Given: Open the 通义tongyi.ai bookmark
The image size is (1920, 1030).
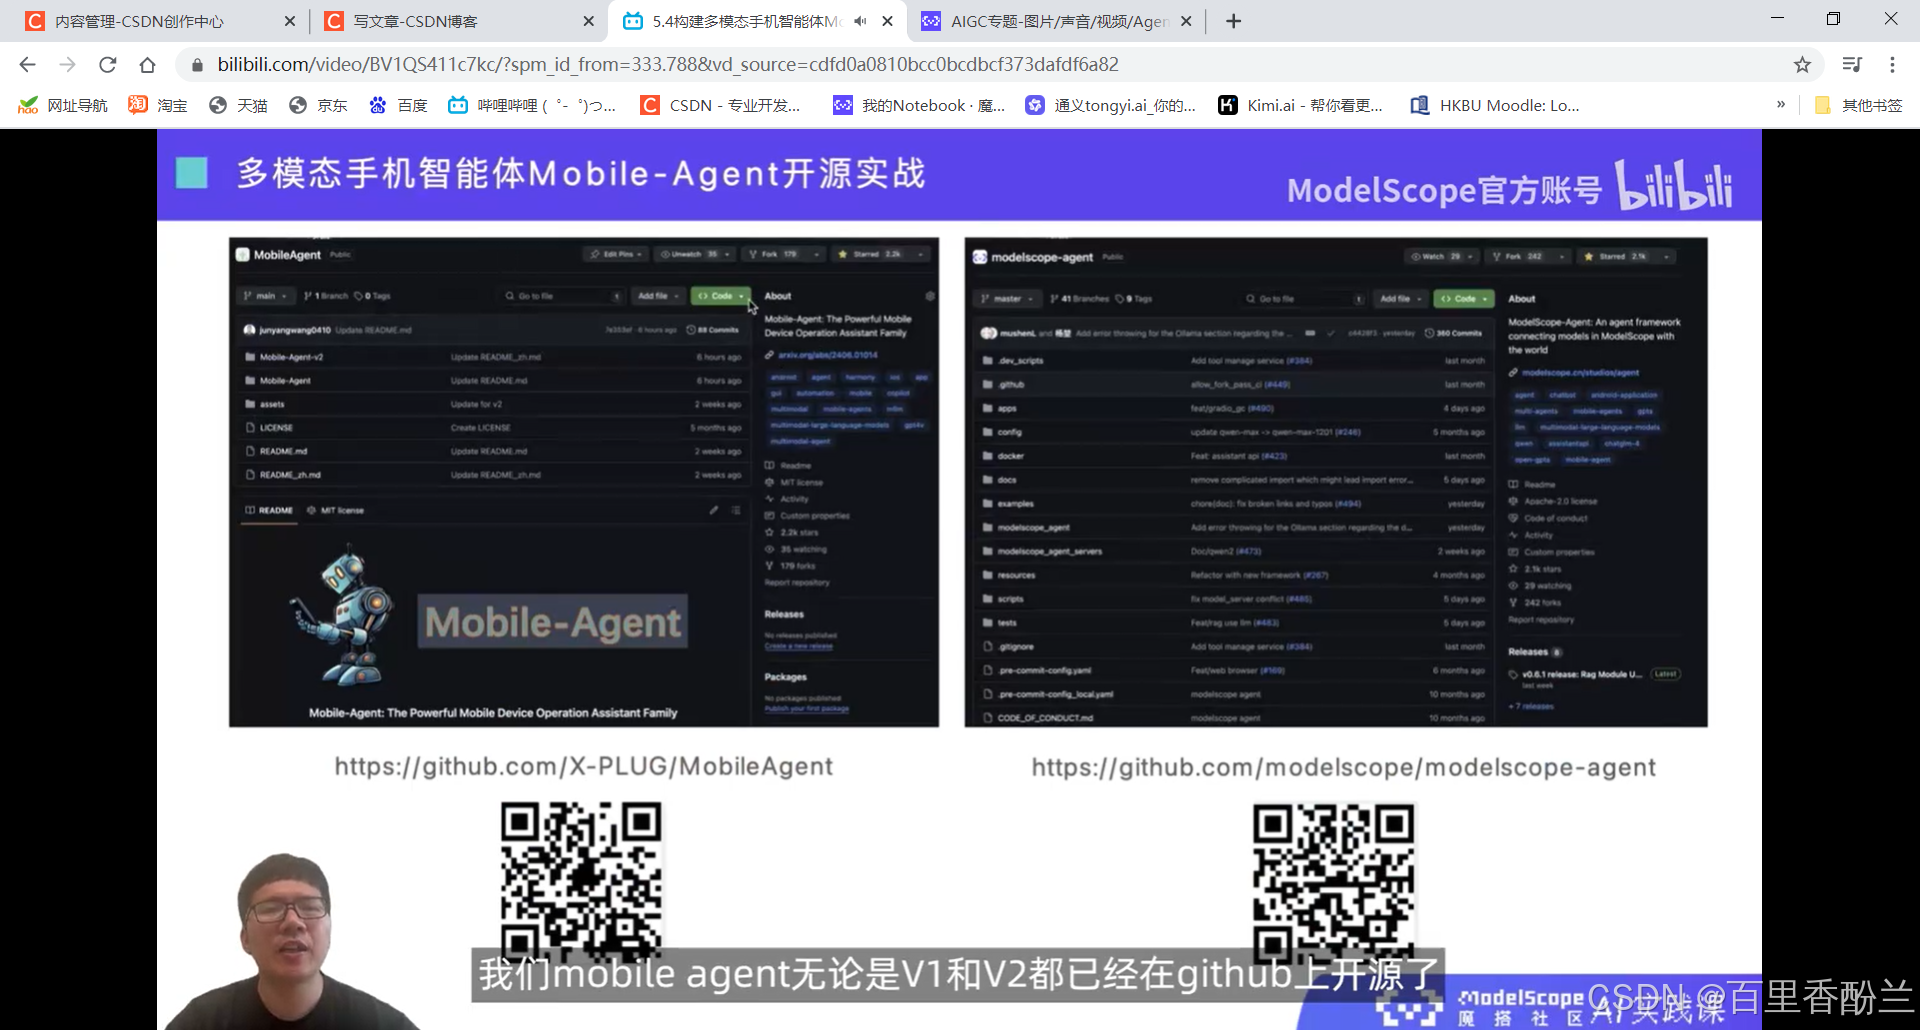Looking at the screenshot, I should click(x=1110, y=105).
